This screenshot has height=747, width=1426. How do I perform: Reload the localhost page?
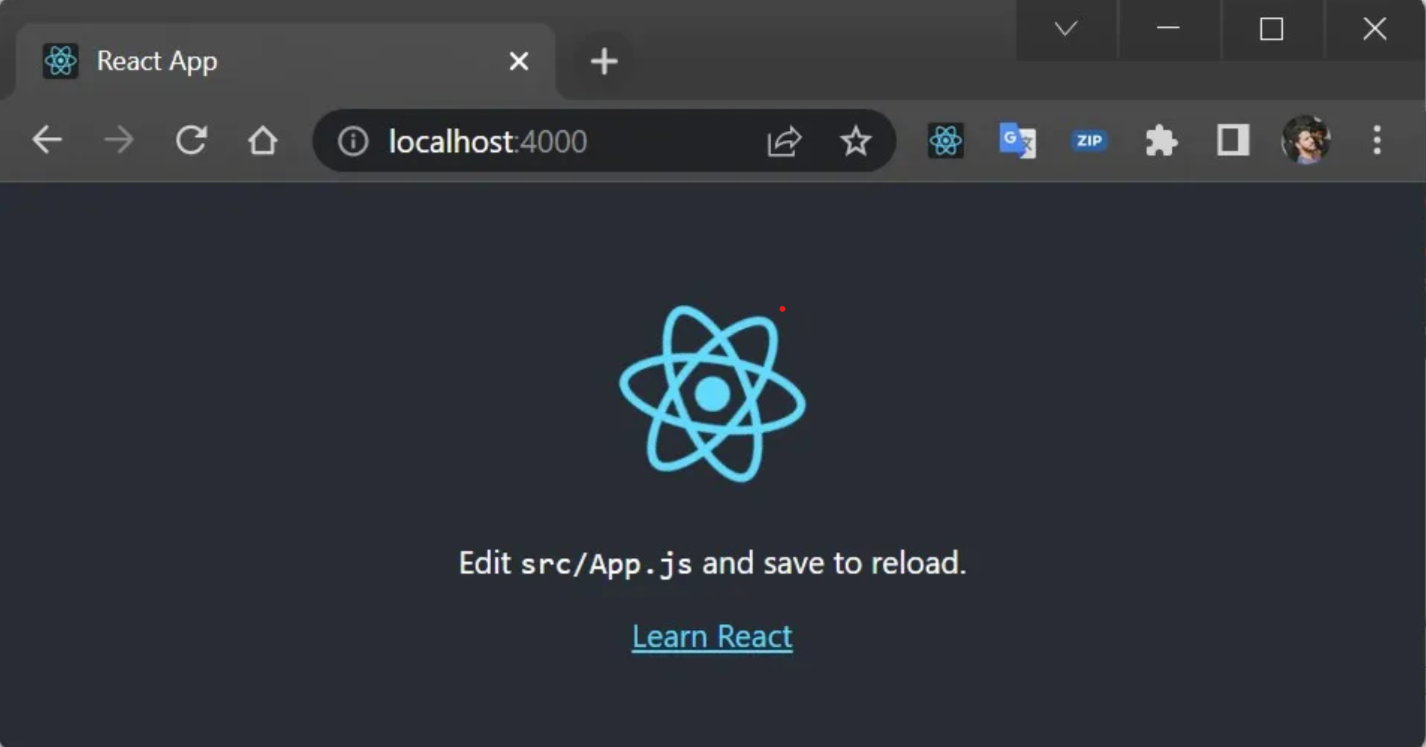(191, 141)
